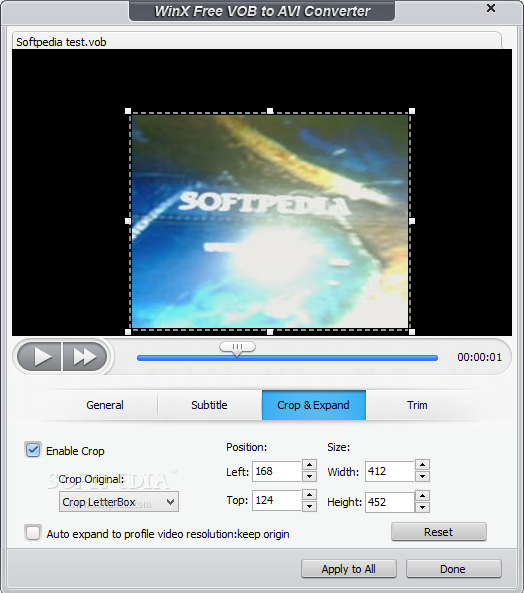524x593 pixels.
Task: Open the General tab
Action: (105, 405)
